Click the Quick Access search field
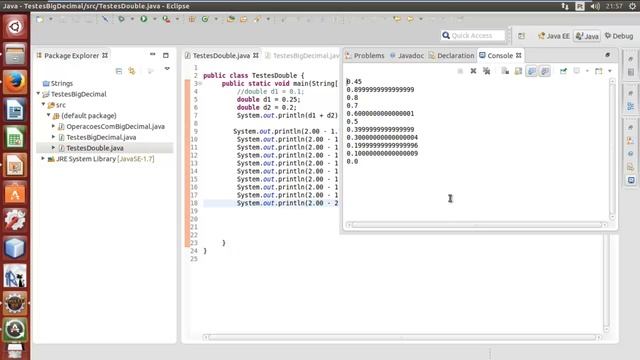 [x=473, y=36]
